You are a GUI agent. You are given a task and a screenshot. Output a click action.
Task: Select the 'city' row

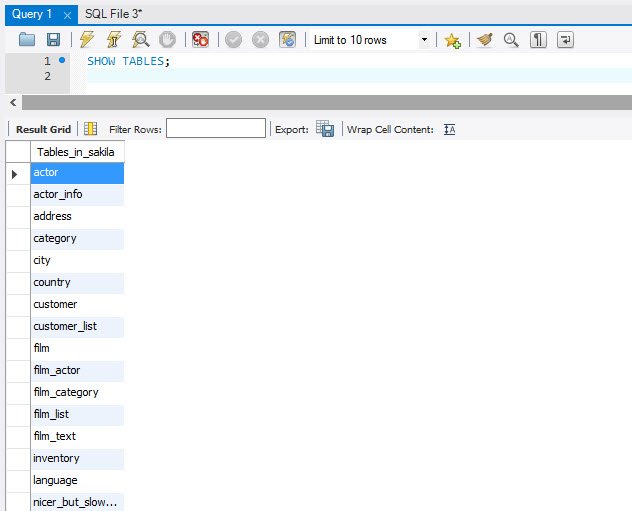(x=77, y=261)
